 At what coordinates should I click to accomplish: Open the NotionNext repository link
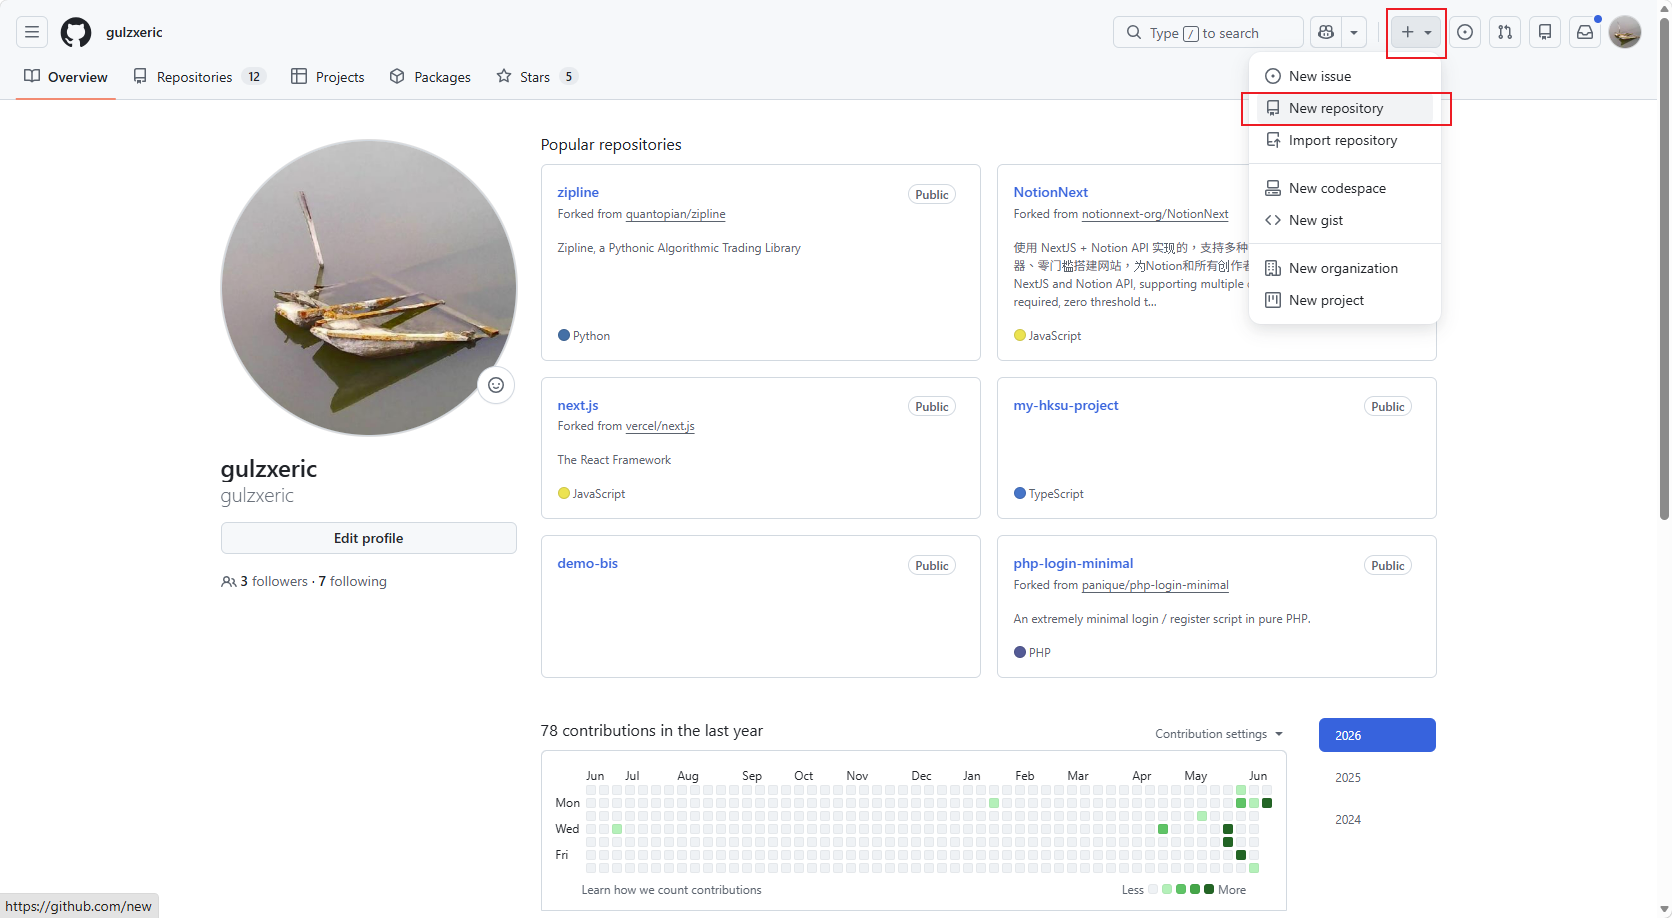1051,192
